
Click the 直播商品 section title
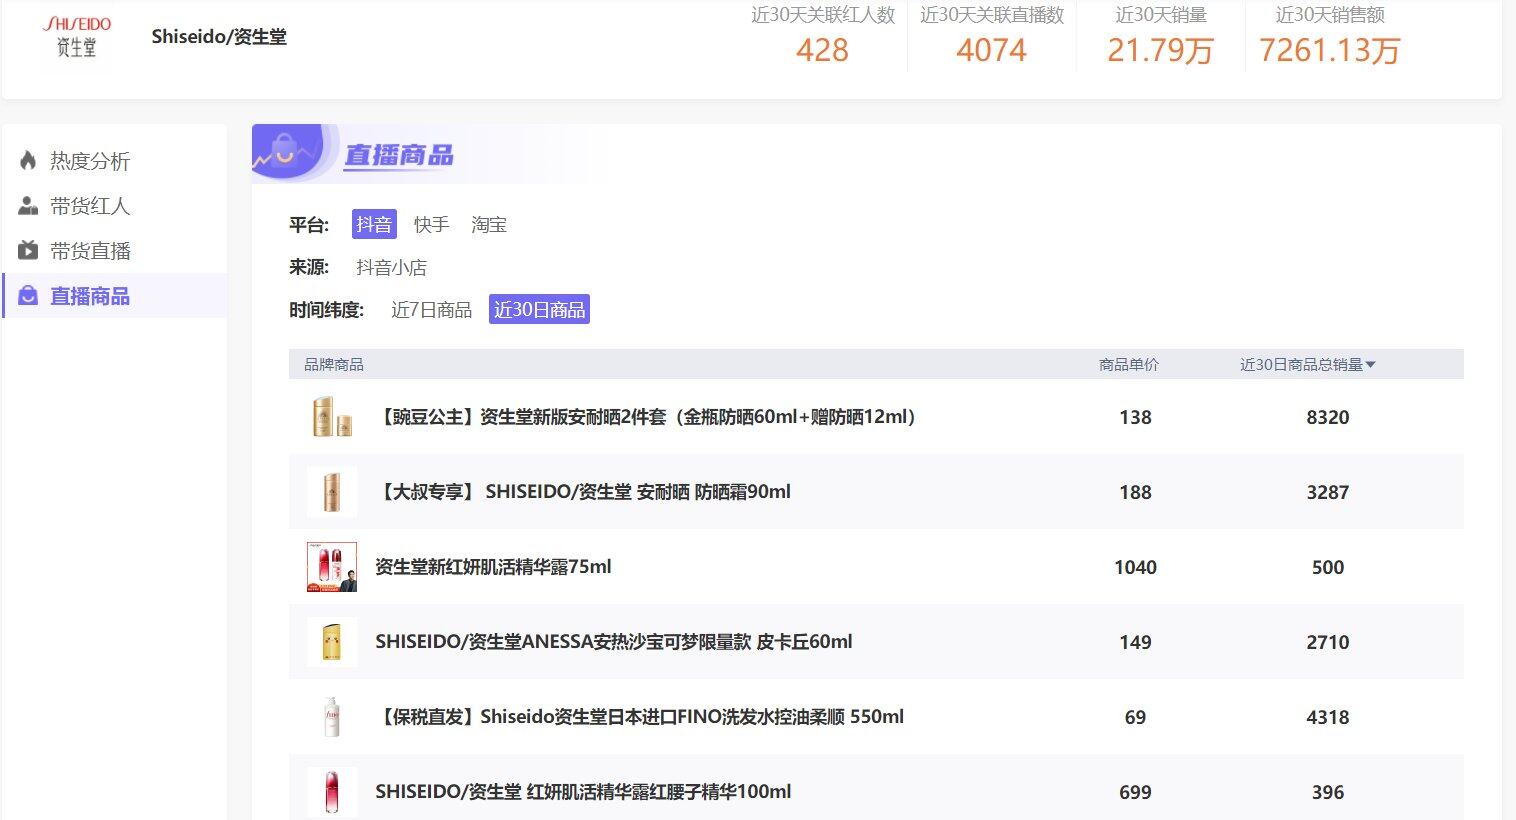click(x=399, y=155)
